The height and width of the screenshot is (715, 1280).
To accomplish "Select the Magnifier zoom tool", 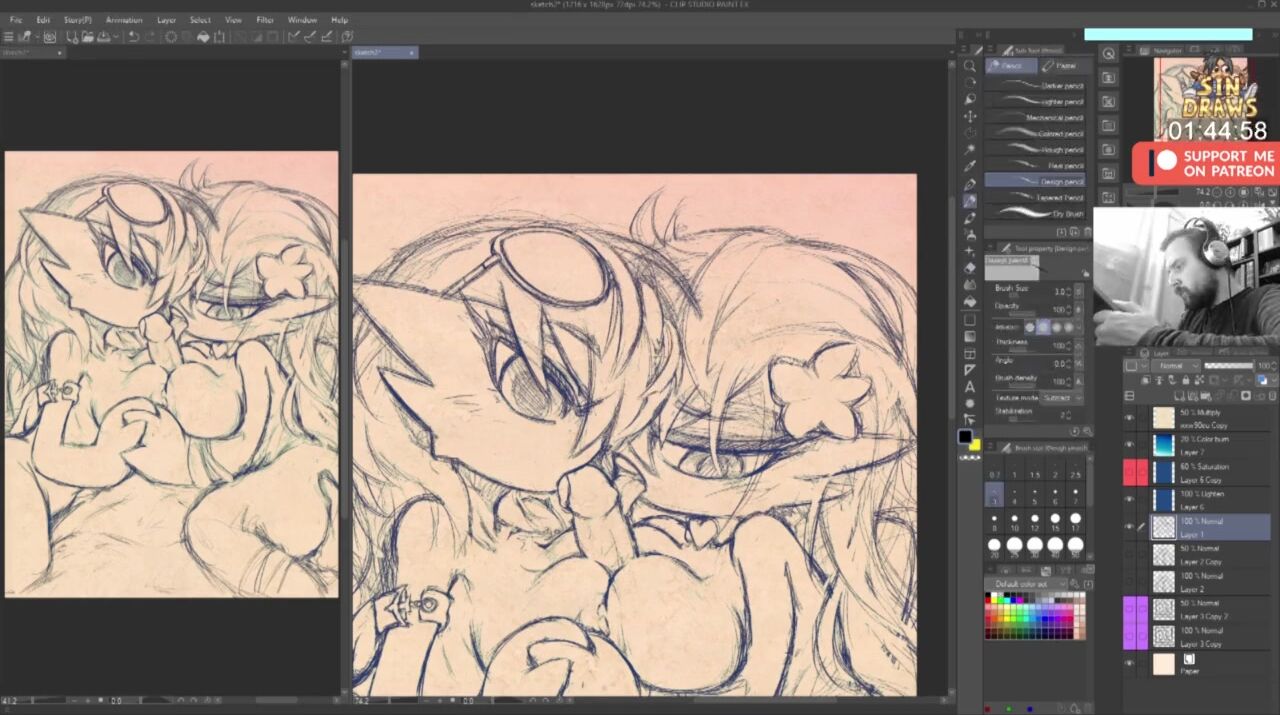I will (x=970, y=66).
